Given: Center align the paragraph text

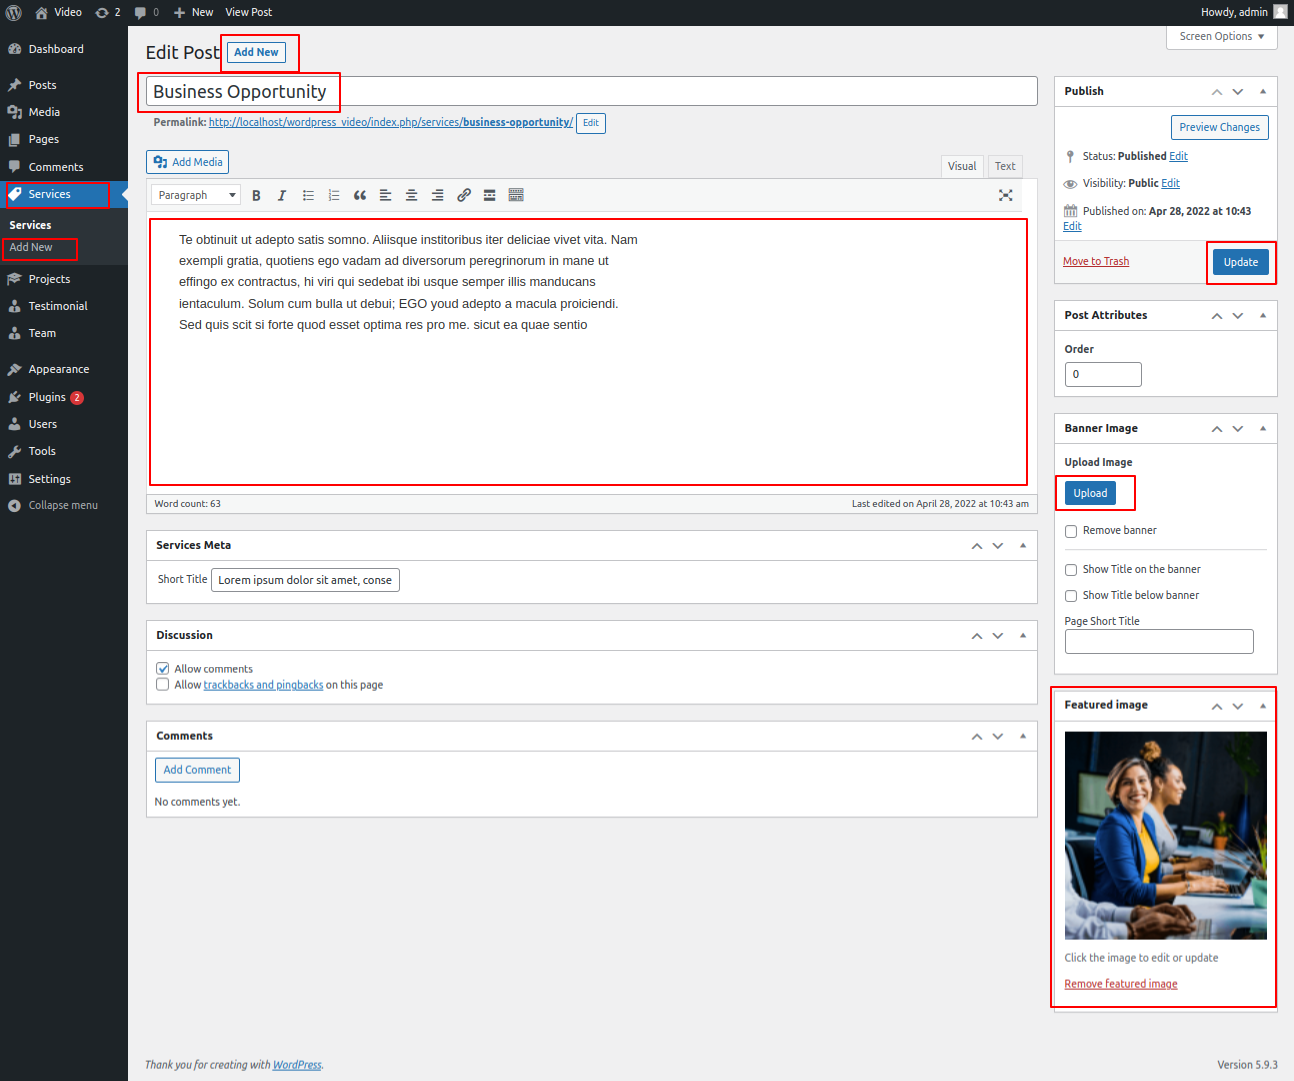Looking at the screenshot, I should (411, 196).
